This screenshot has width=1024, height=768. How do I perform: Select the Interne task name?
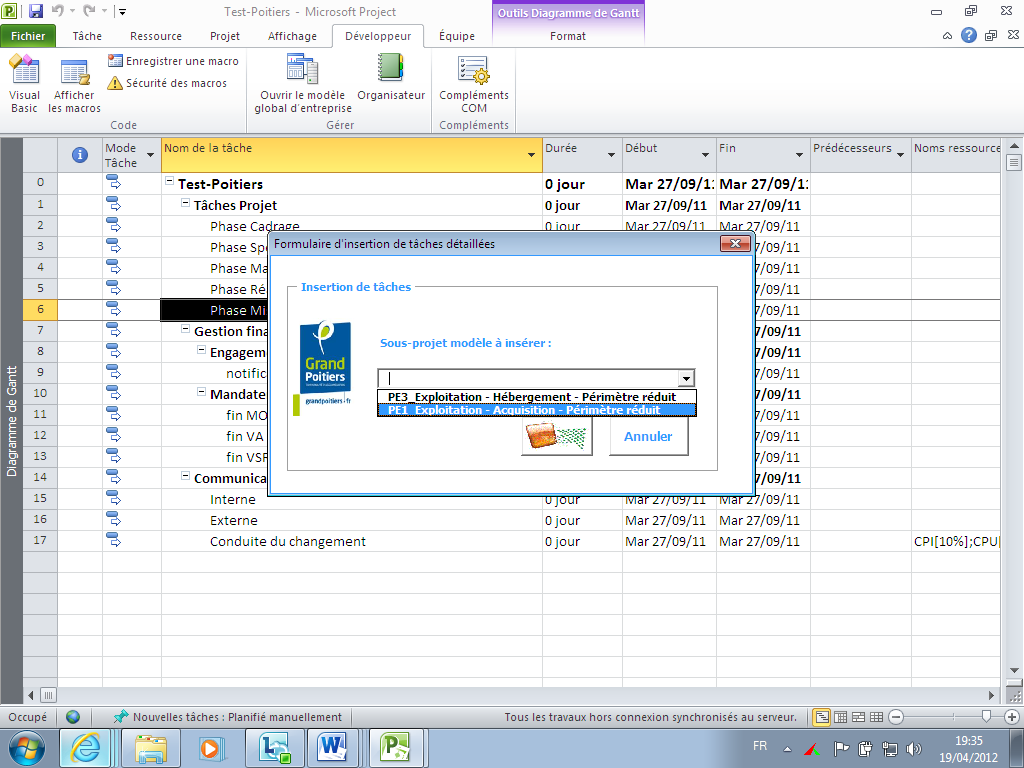tap(232, 500)
